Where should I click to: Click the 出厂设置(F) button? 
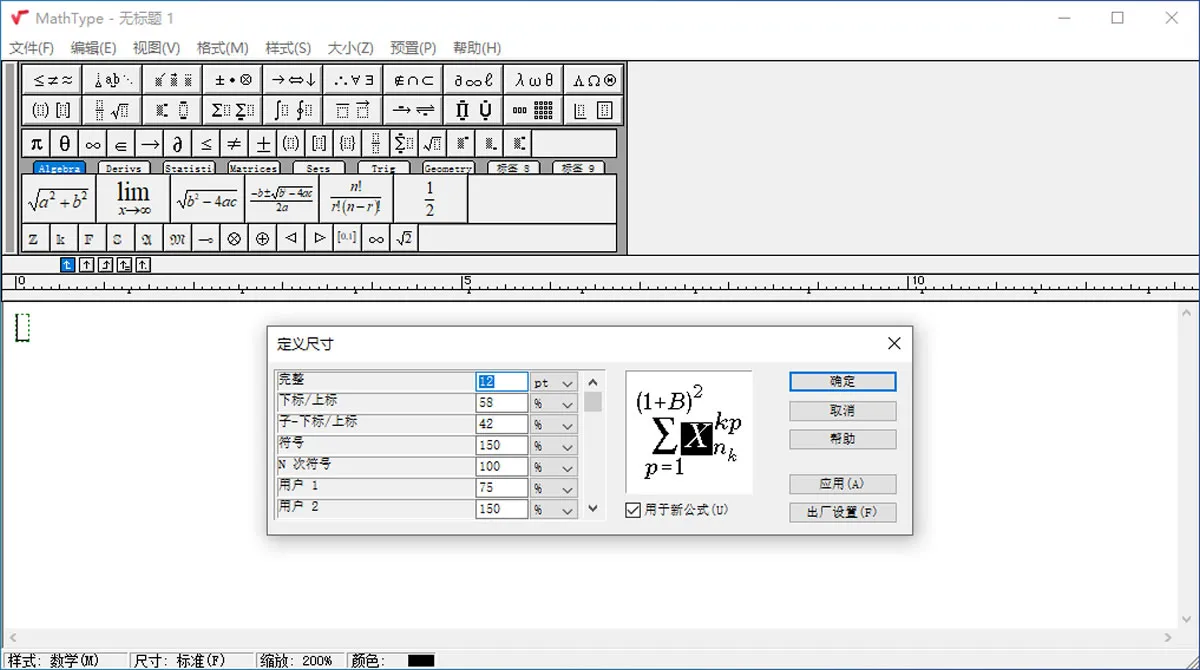click(842, 513)
